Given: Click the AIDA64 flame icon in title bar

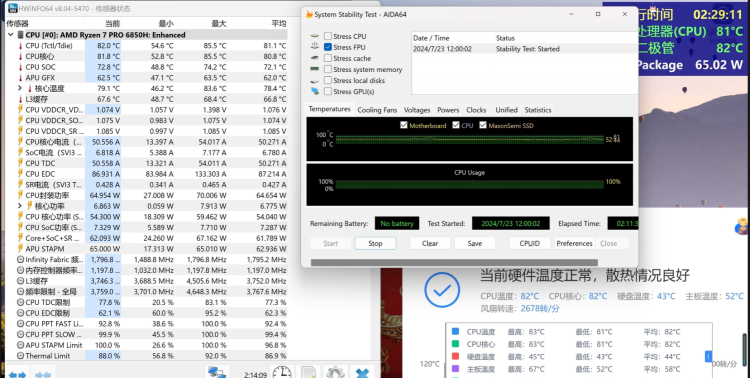Looking at the screenshot, I should (309, 14).
